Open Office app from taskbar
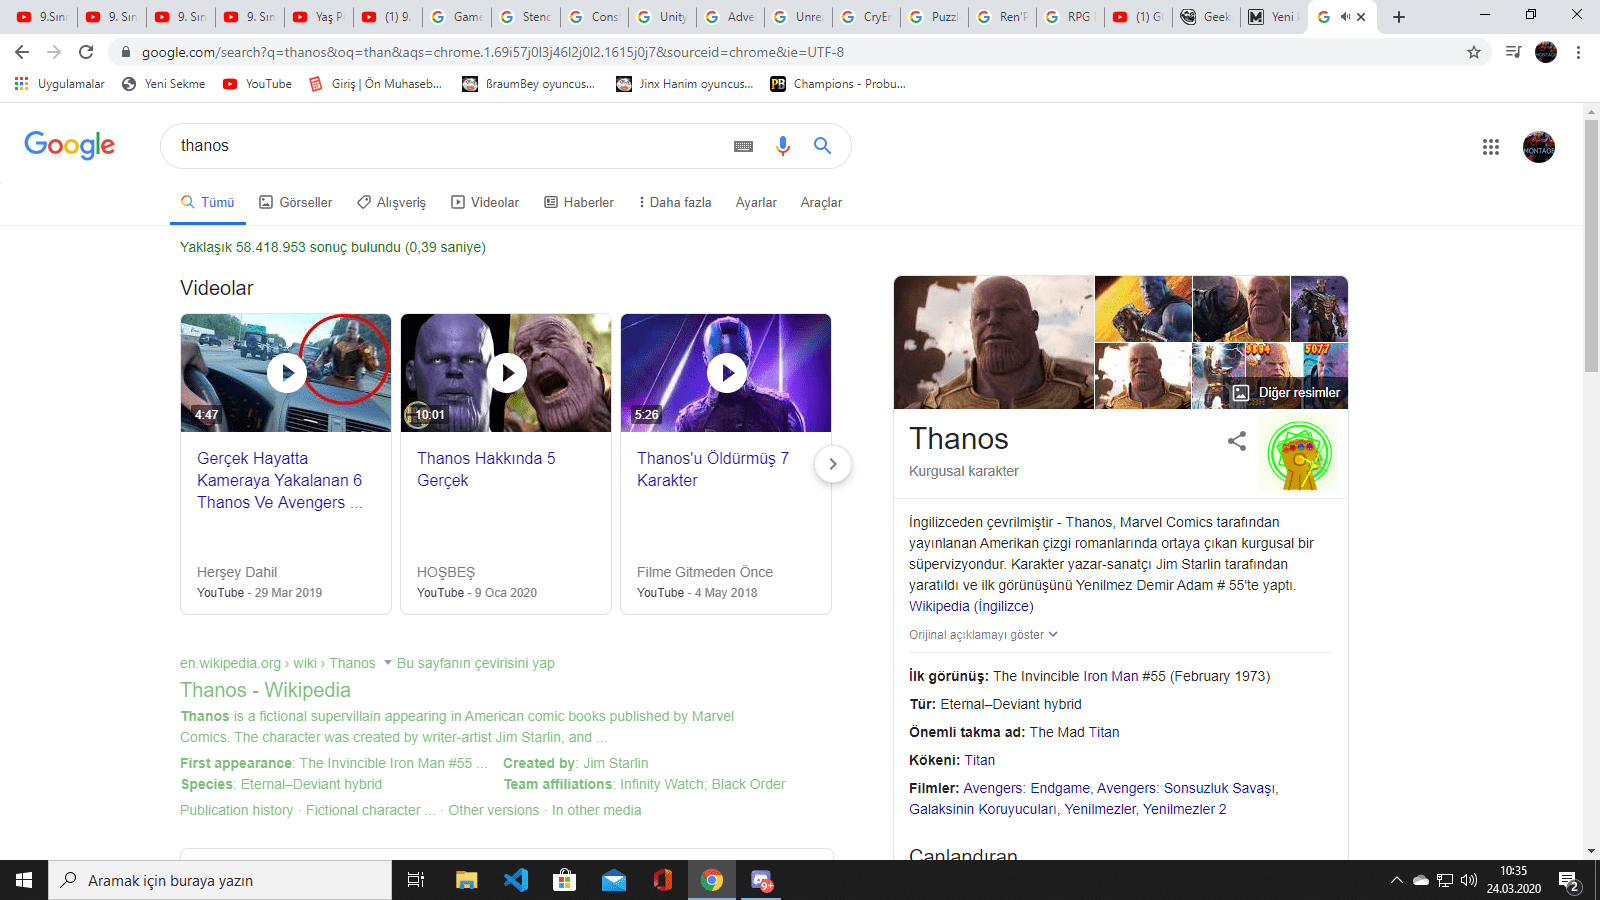 click(662, 880)
